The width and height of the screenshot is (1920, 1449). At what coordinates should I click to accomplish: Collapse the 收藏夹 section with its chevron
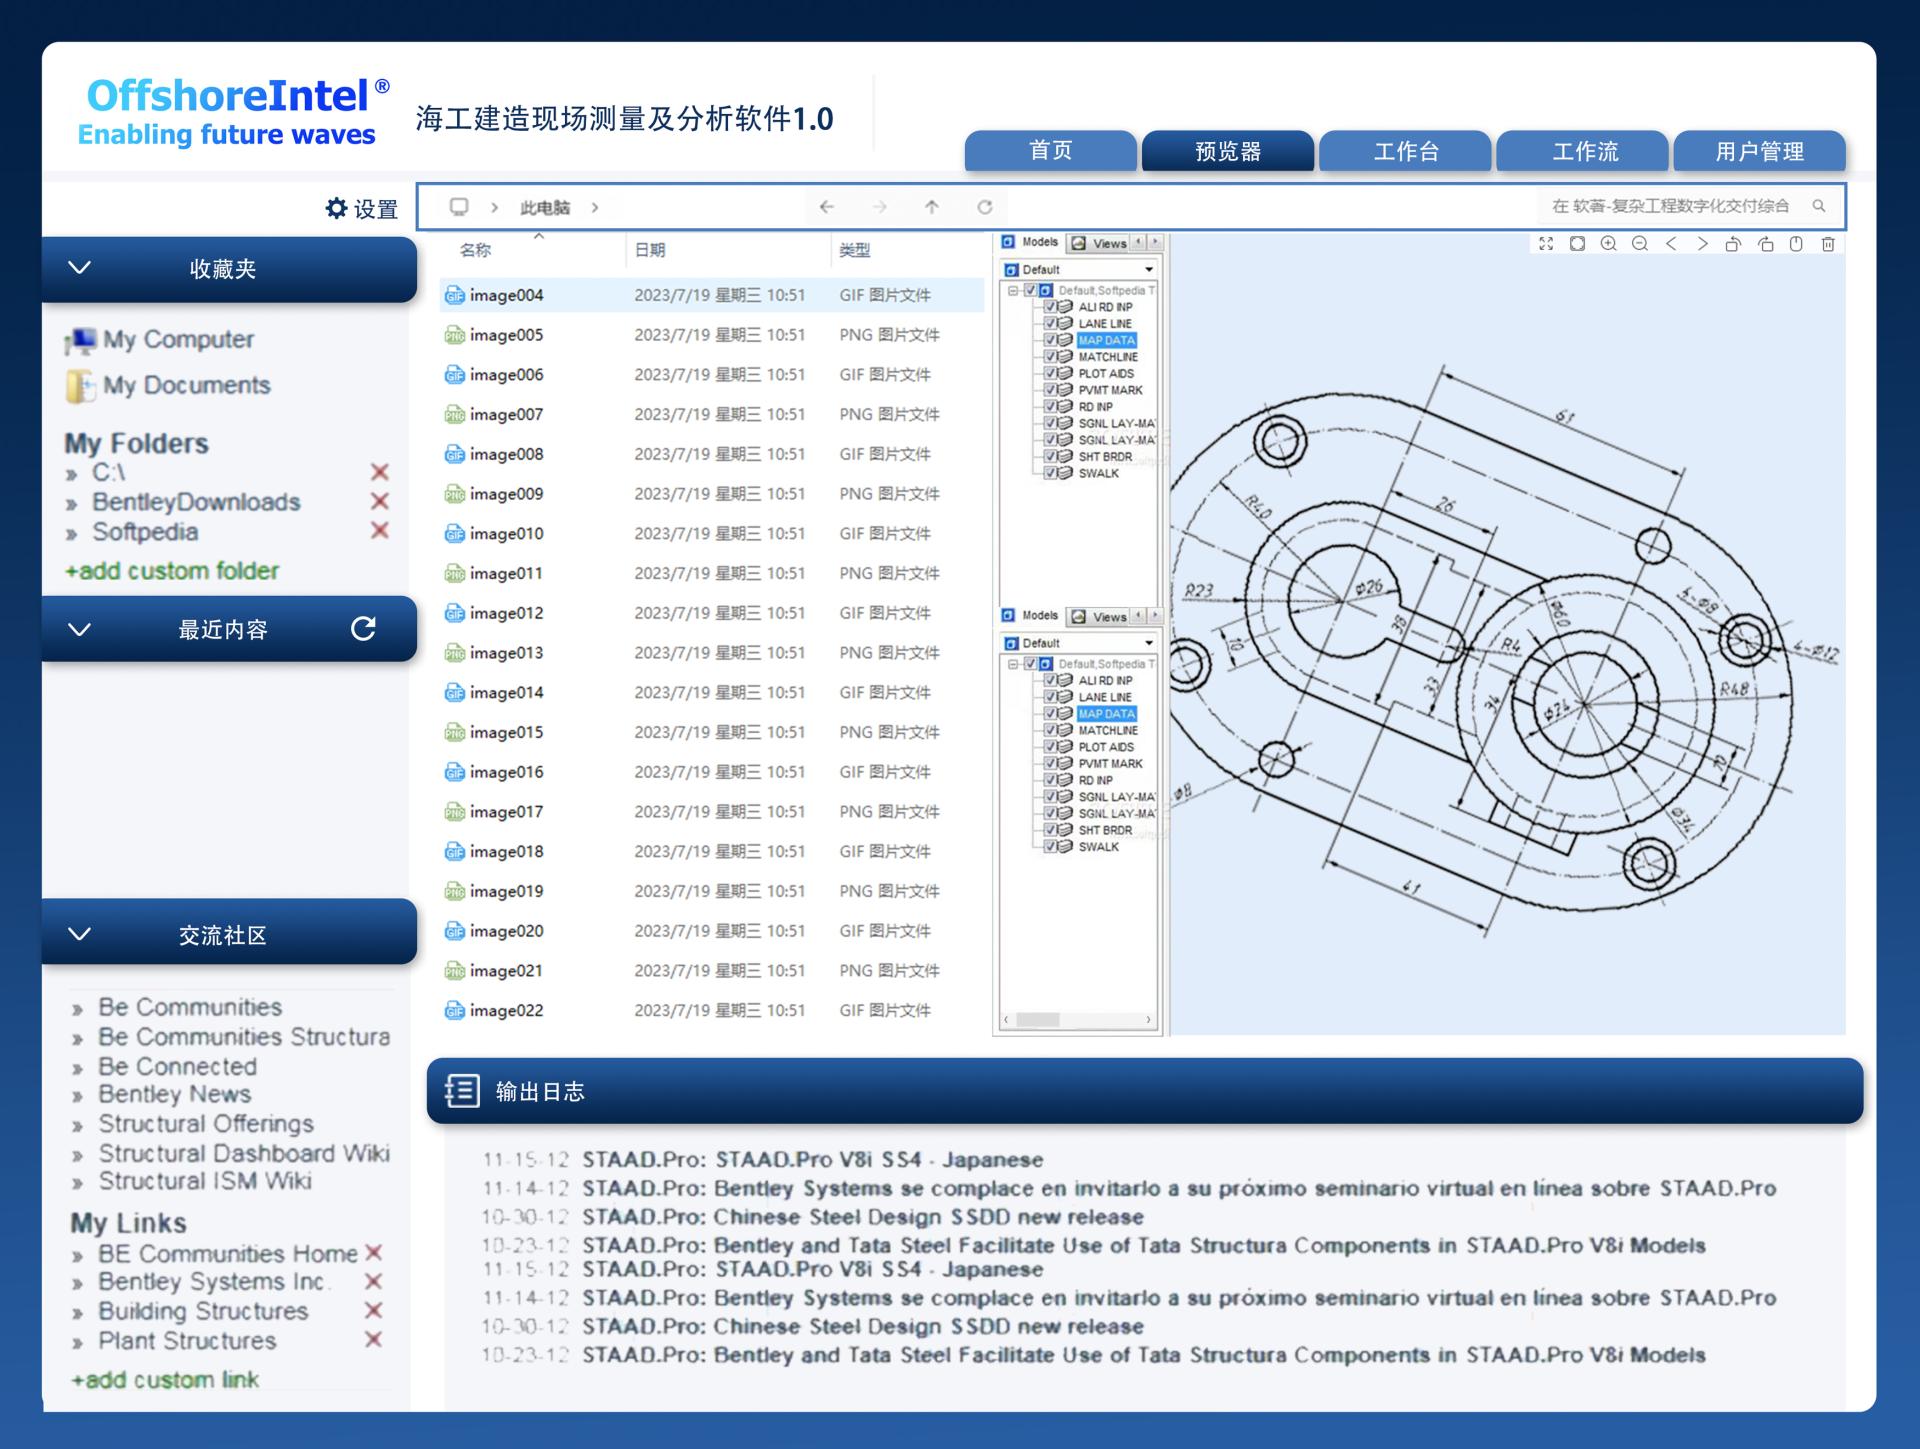pos(80,268)
